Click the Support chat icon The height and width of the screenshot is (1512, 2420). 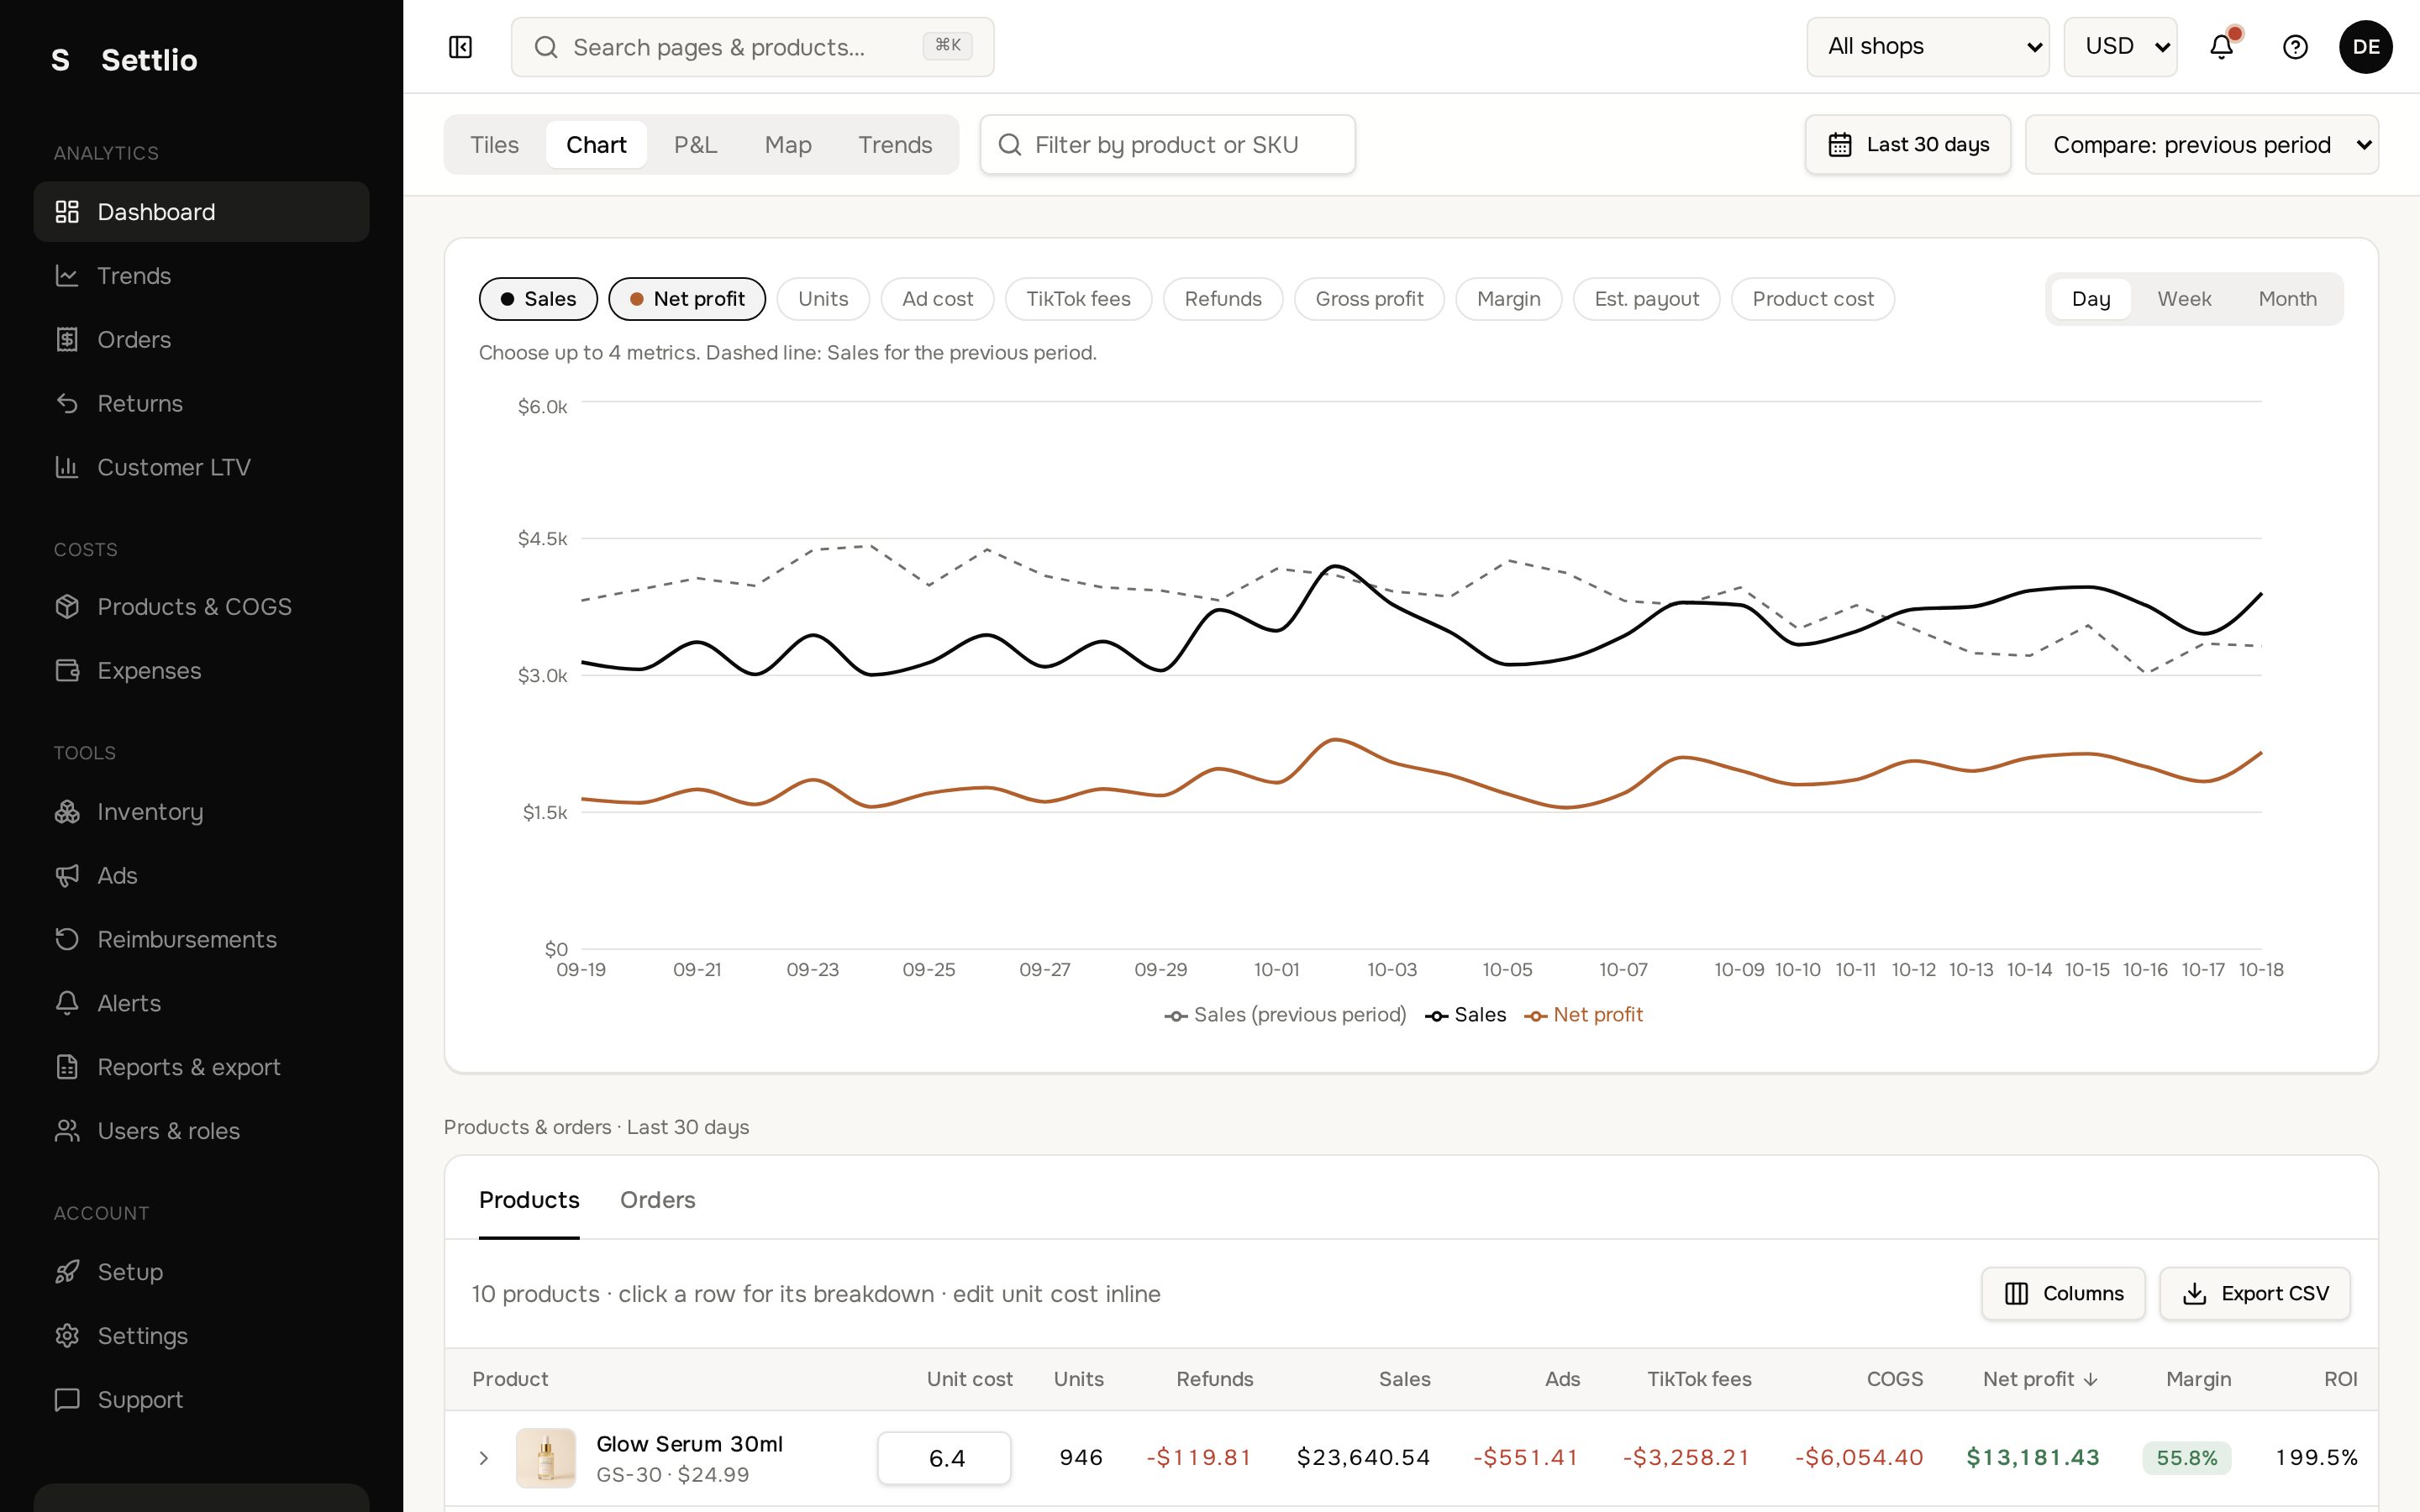67,1400
